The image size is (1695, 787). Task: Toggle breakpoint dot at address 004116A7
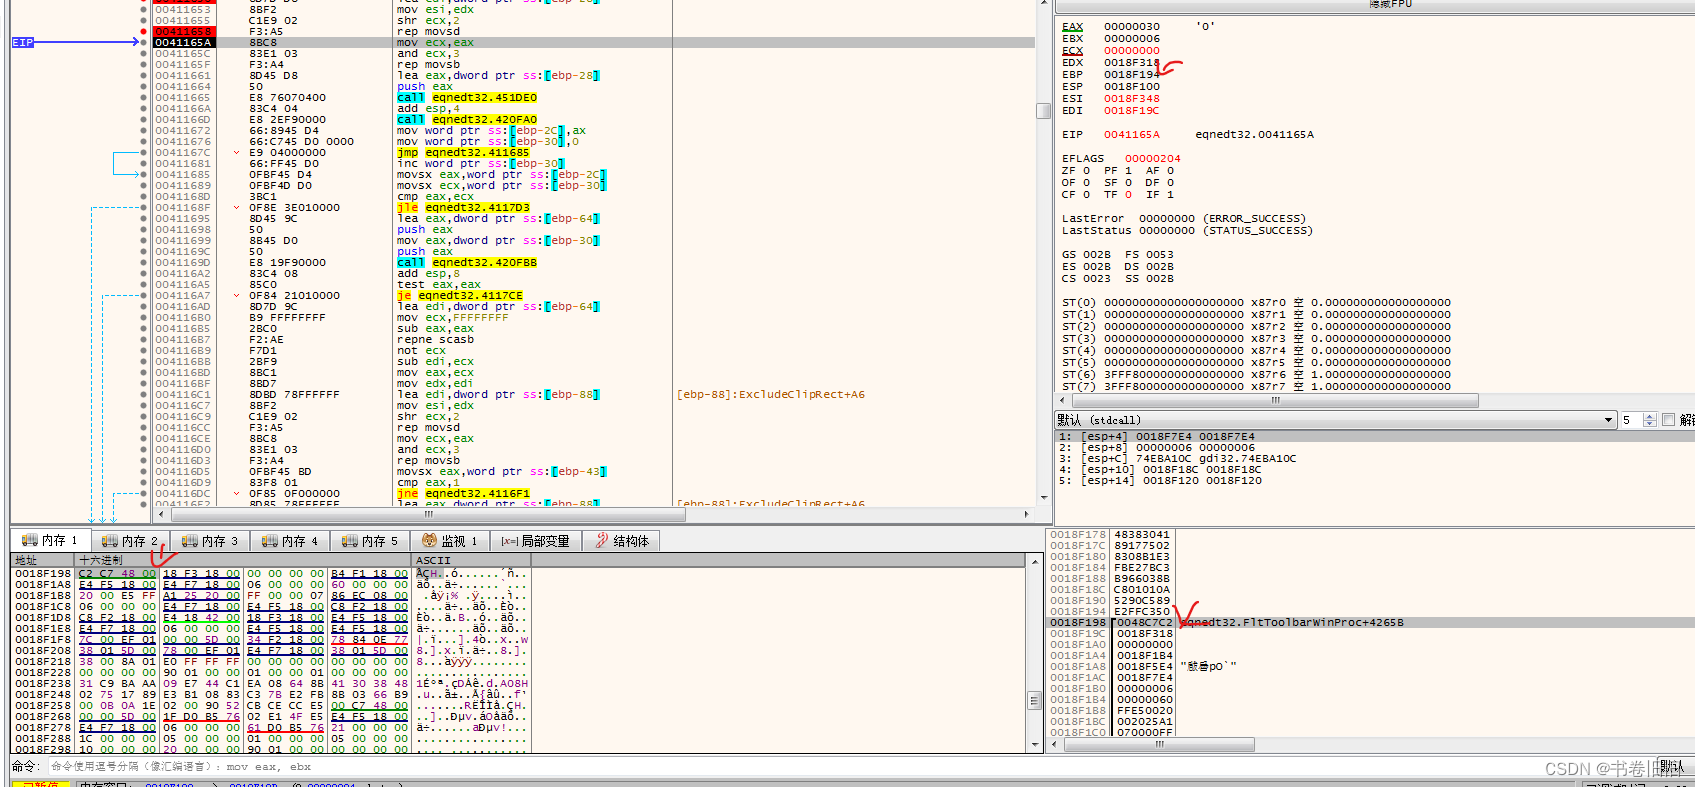click(144, 295)
